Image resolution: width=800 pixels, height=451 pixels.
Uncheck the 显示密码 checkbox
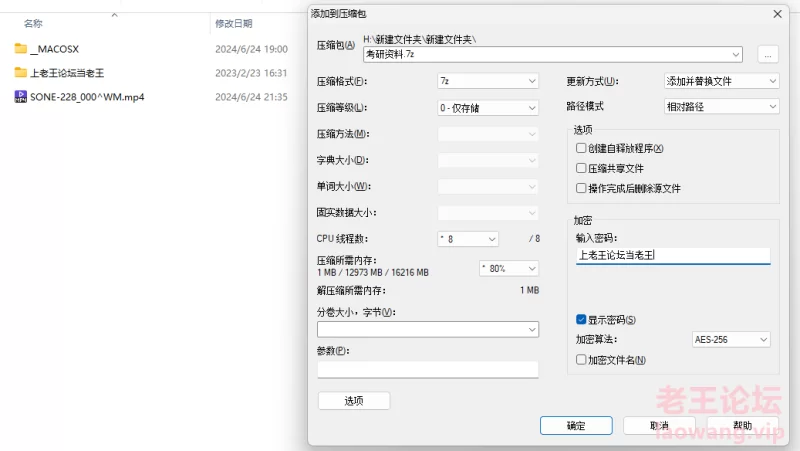point(581,320)
